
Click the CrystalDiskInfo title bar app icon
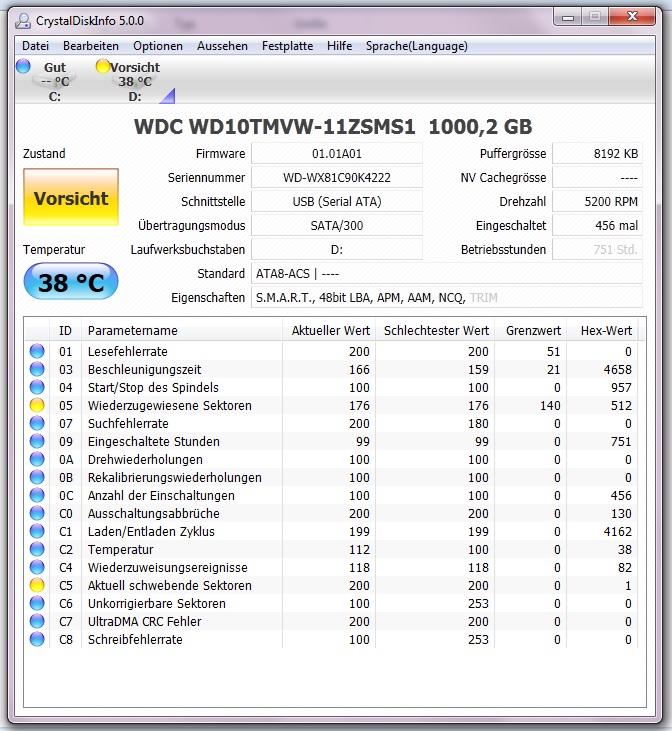(x=22, y=21)
